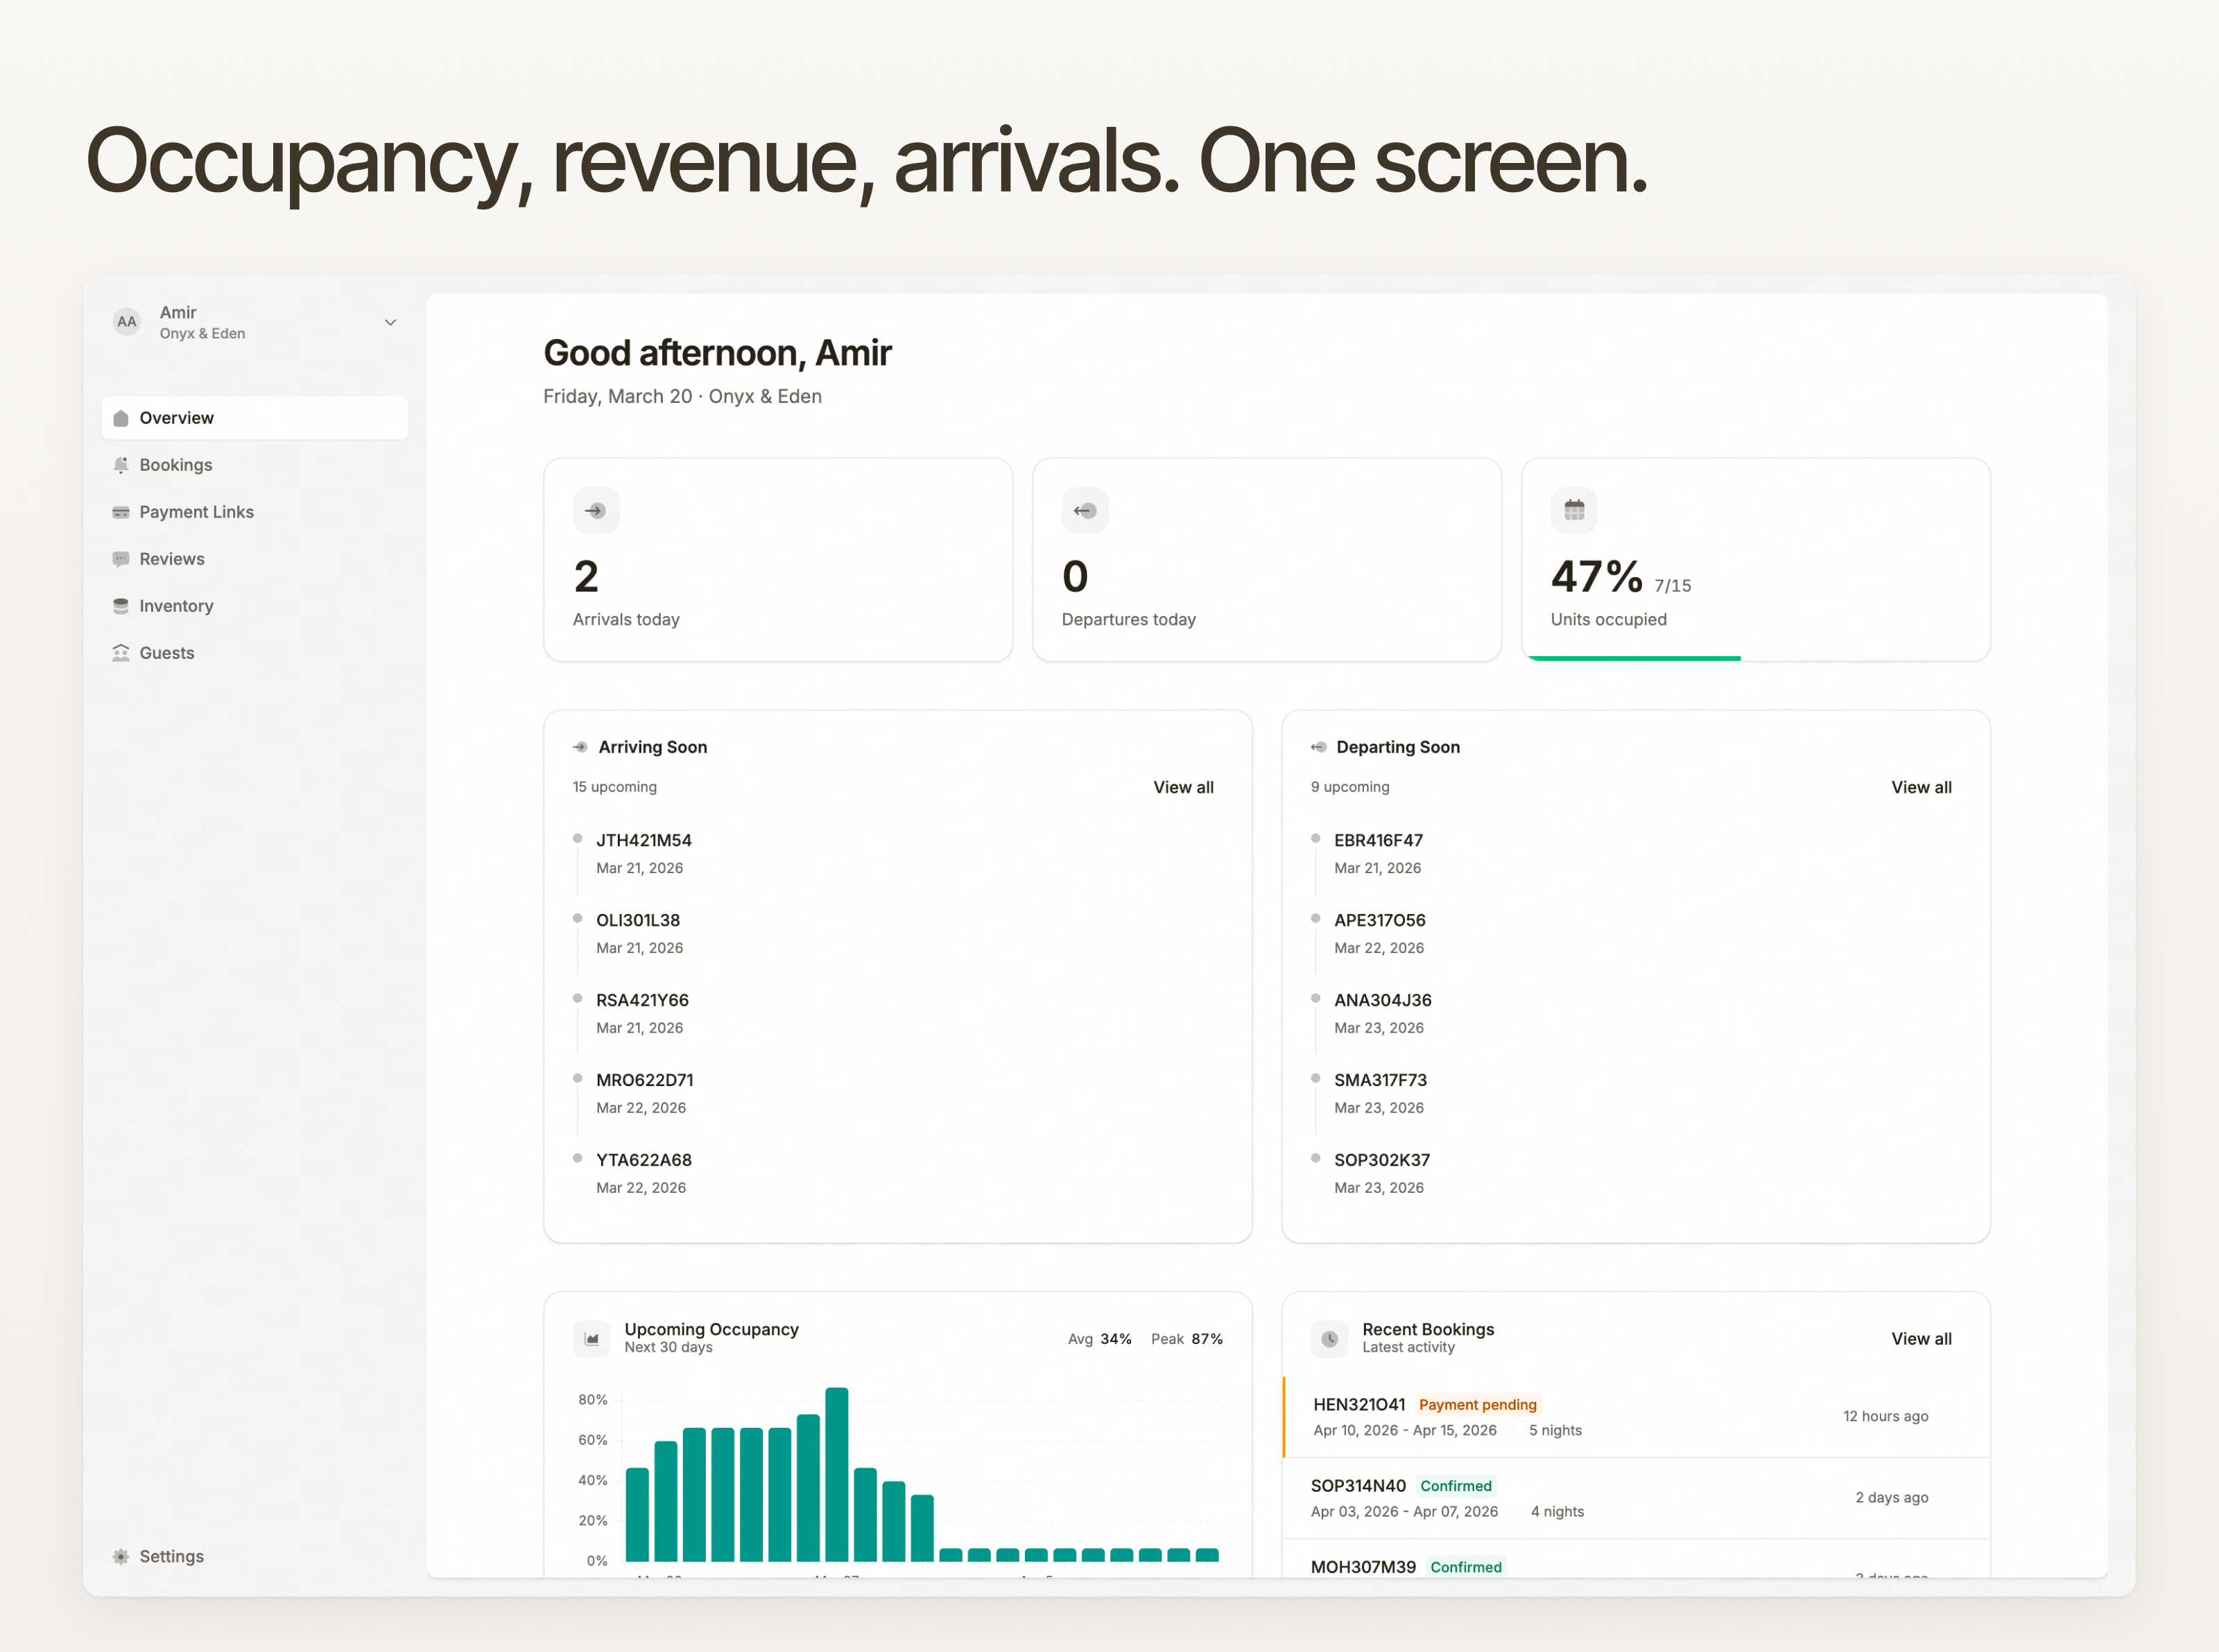
Task: Click the Bookings bell icon
Action: 121,465
